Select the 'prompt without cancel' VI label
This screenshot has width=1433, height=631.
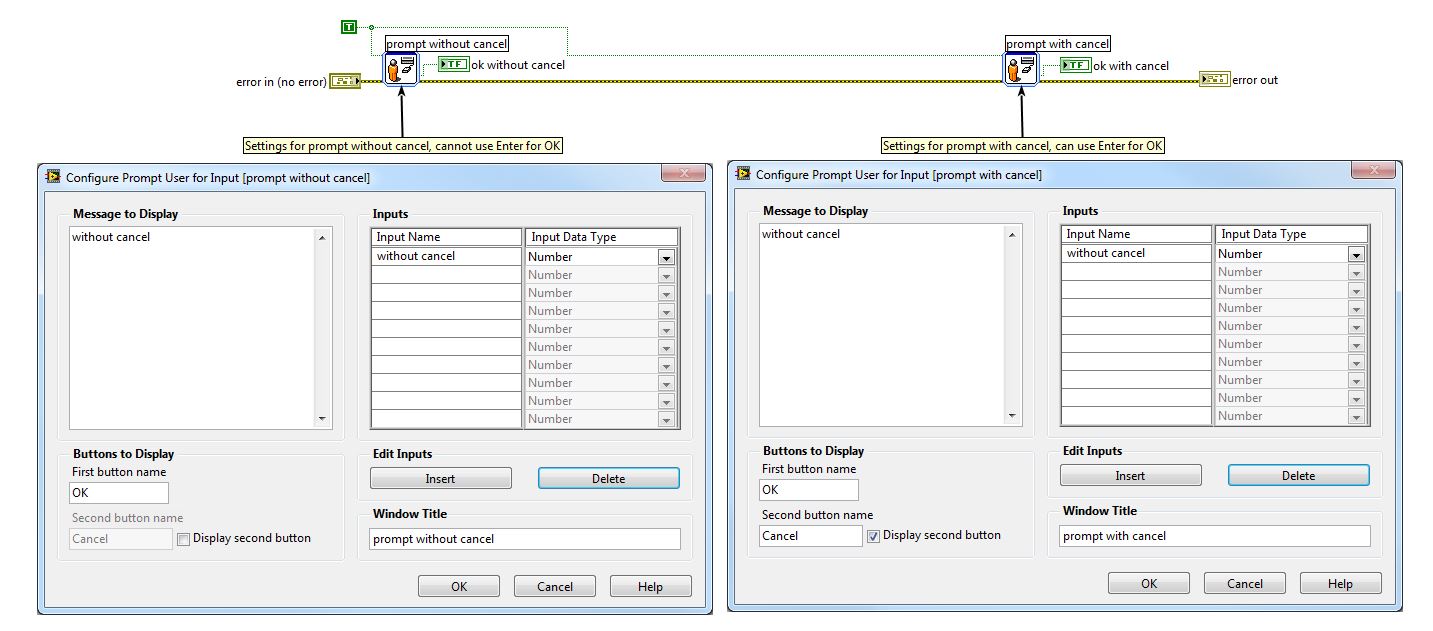tap(447, 44)
